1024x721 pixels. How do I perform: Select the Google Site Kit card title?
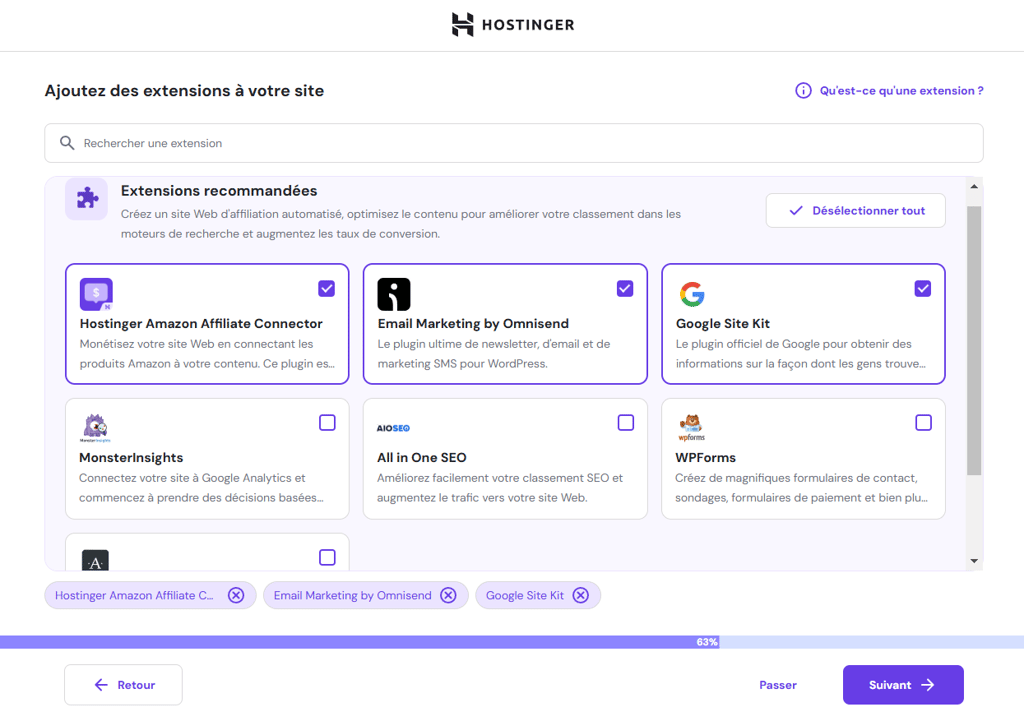click(723, 323)
